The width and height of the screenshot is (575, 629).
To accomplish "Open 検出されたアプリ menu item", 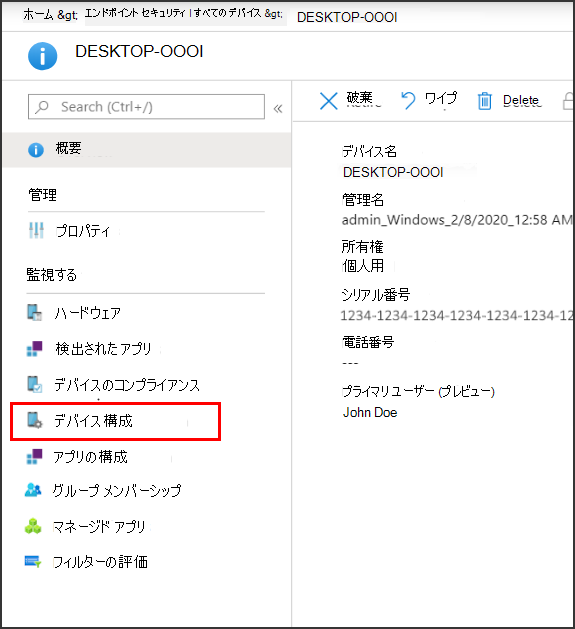I will (x=104, y=349).
